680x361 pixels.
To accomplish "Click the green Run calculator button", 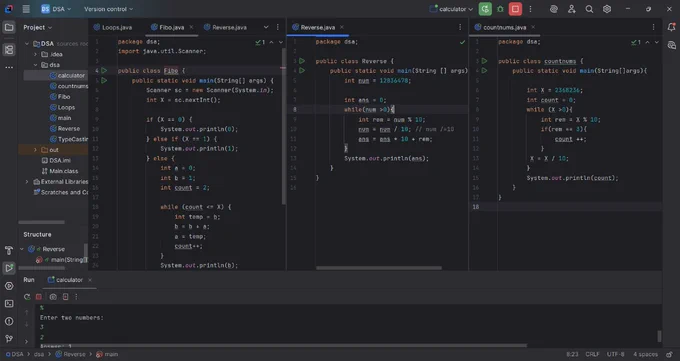I will pos(485,9).
